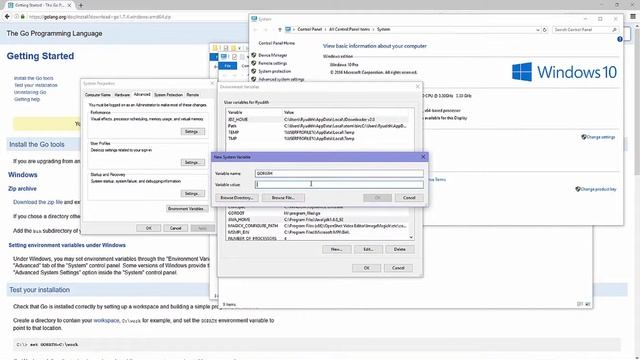Click Cancel in System Properties

point(176,228)
